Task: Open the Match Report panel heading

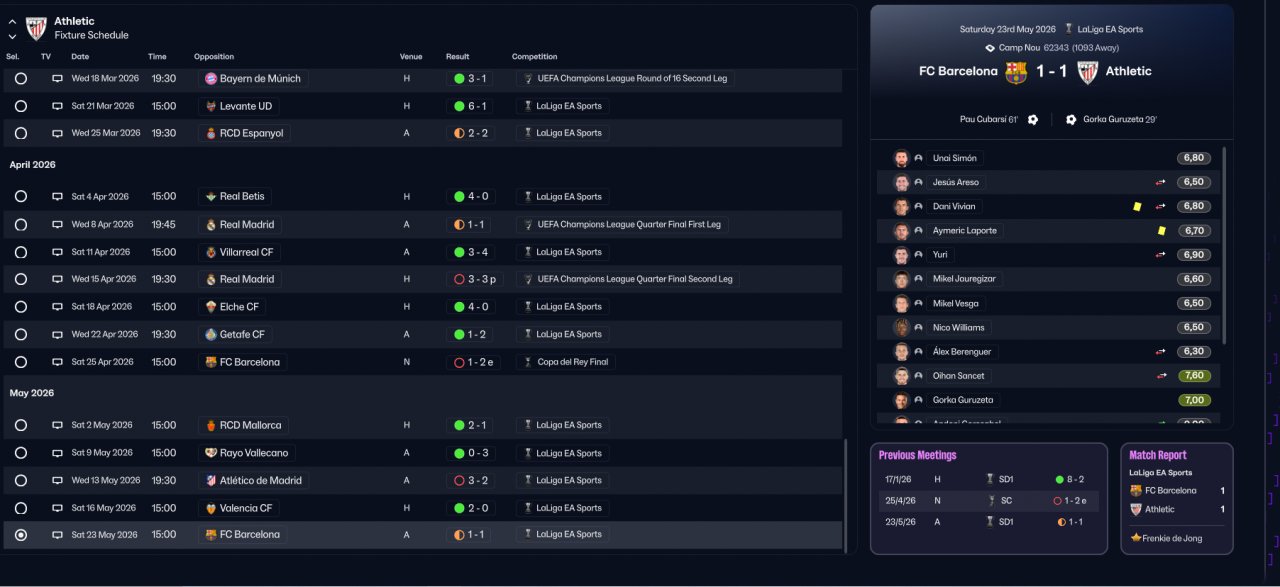Action: (1157, 455)
